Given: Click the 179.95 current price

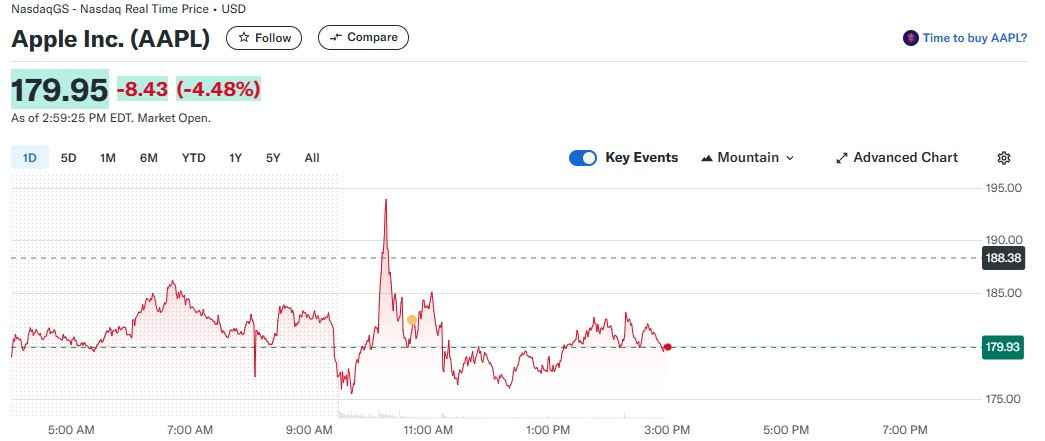Looking at the screenshot, I should 60,89.
